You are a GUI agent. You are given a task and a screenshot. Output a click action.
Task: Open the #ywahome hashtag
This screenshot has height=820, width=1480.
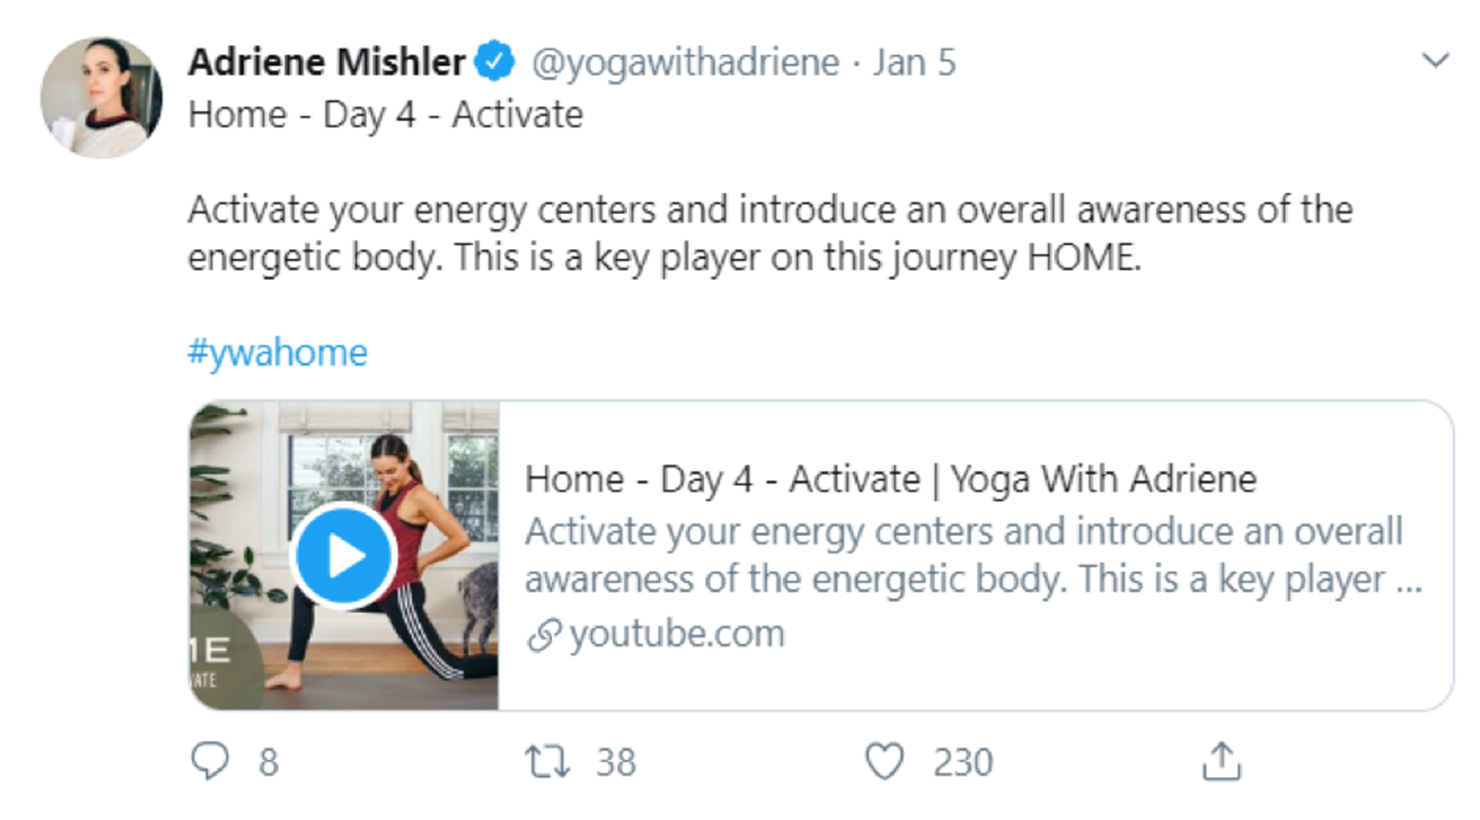pos(277,353)
